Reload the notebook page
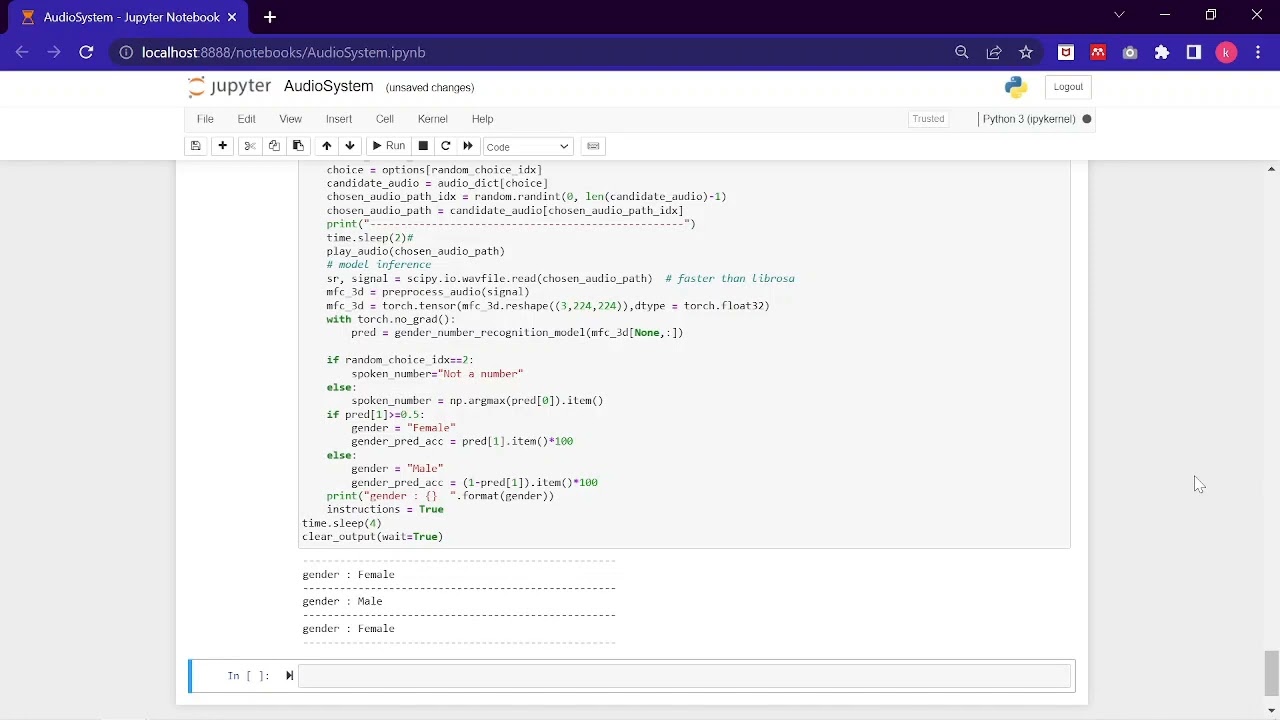 86,52
